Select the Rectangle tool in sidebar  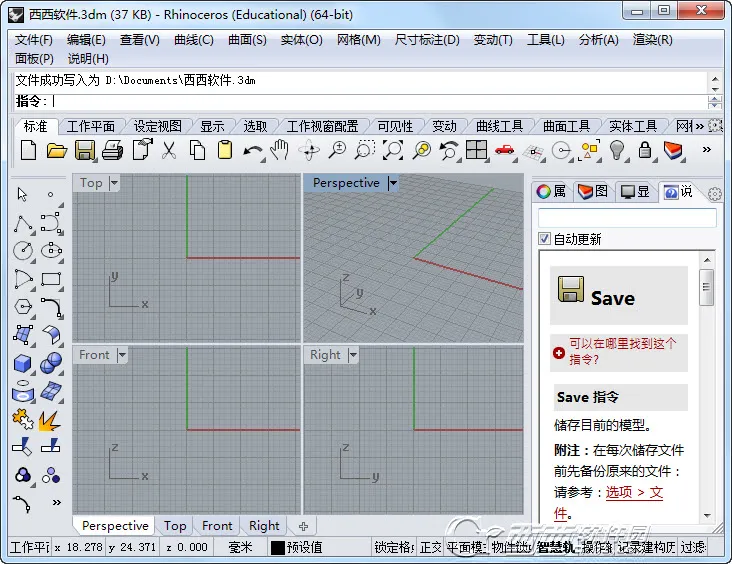51,279
